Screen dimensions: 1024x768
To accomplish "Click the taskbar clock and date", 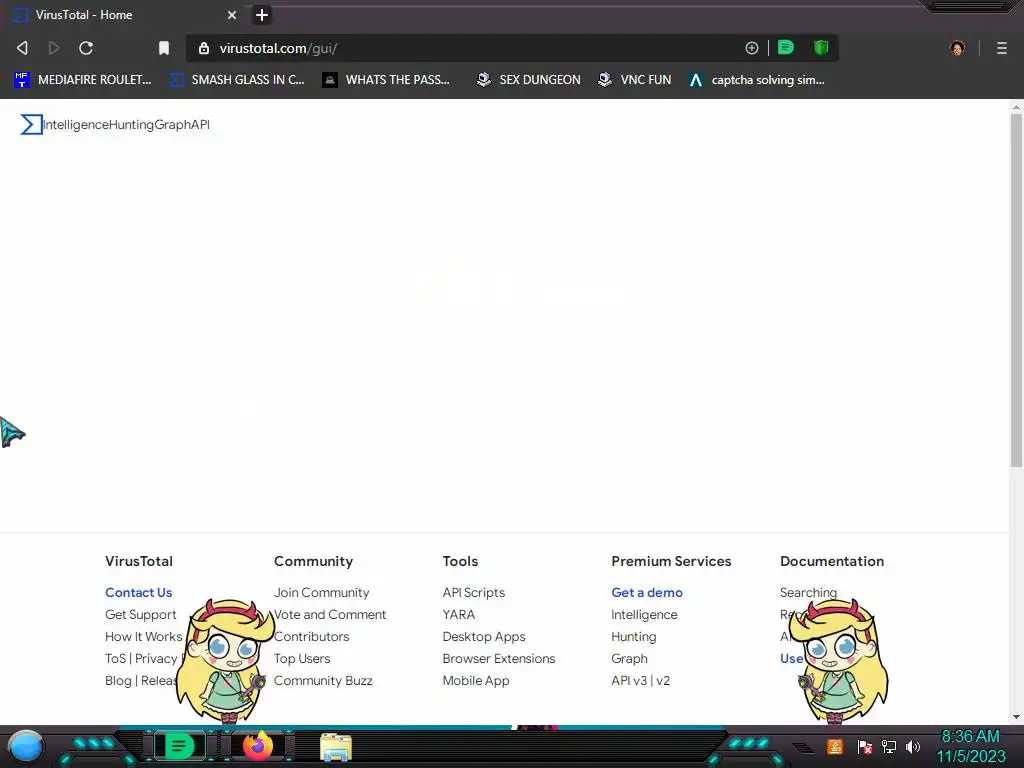I will [x=970, y=746].
